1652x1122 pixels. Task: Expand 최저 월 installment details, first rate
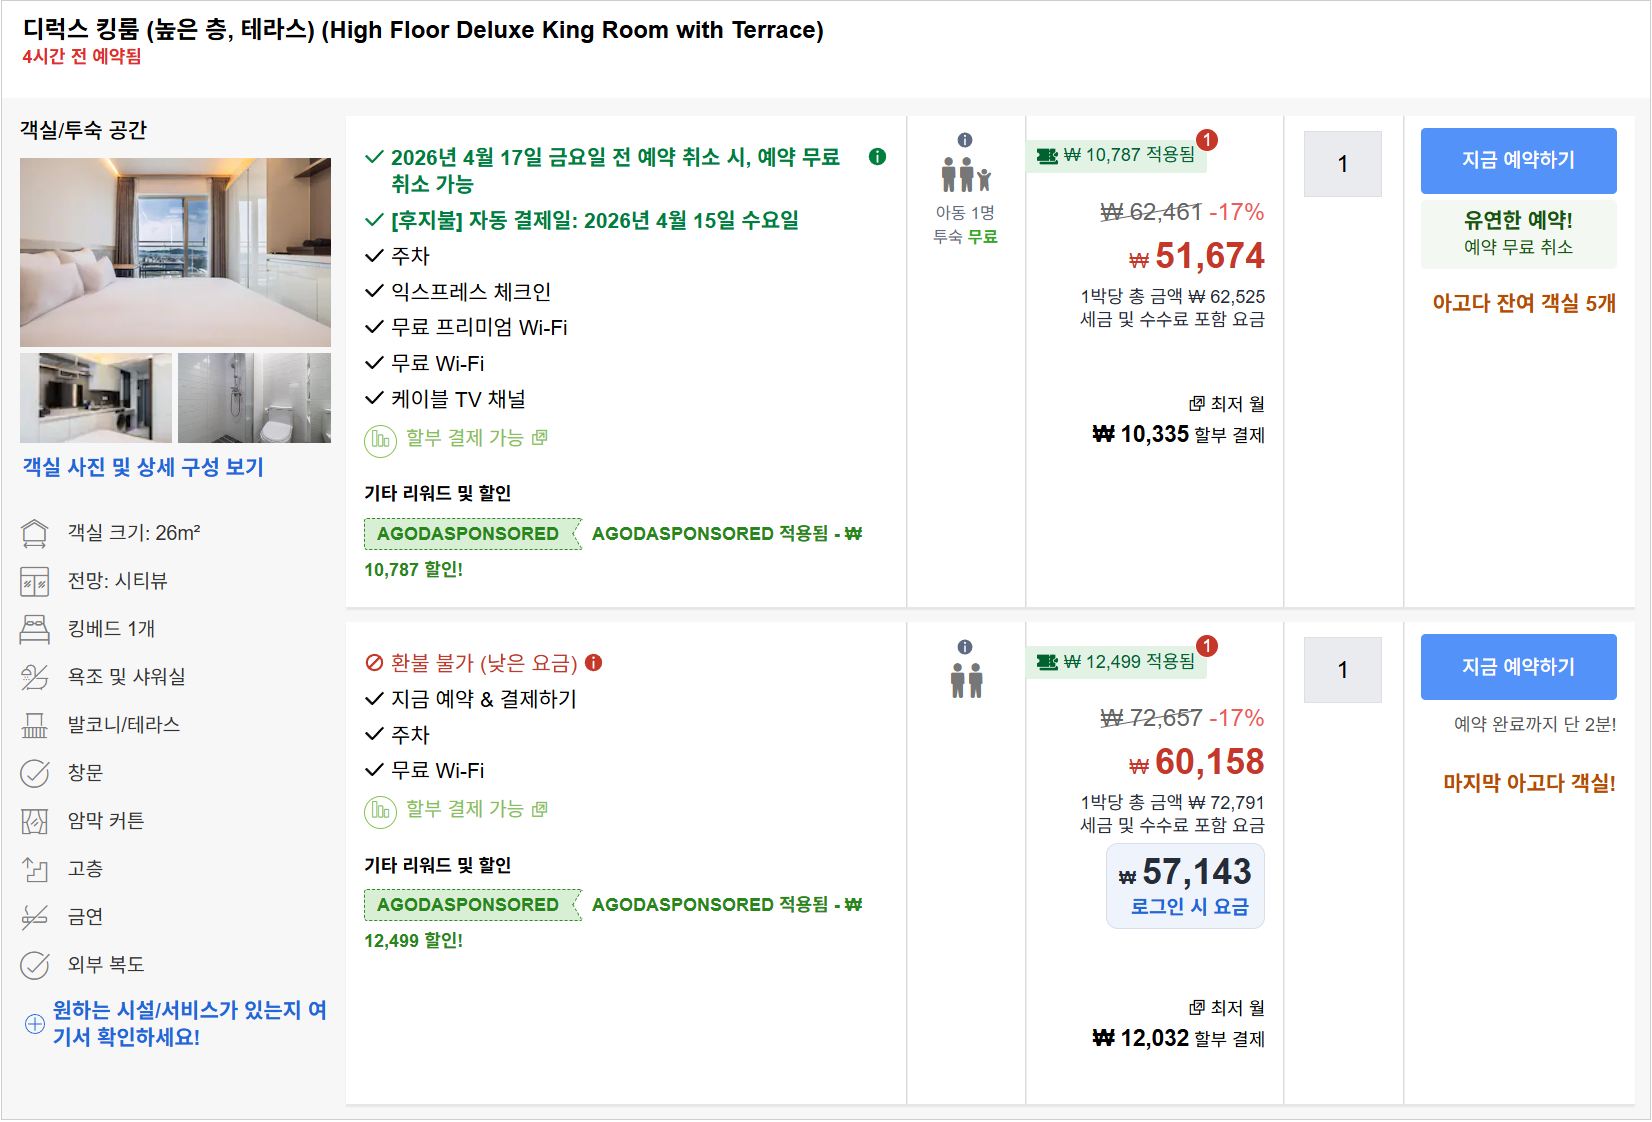pos(1226,404)
